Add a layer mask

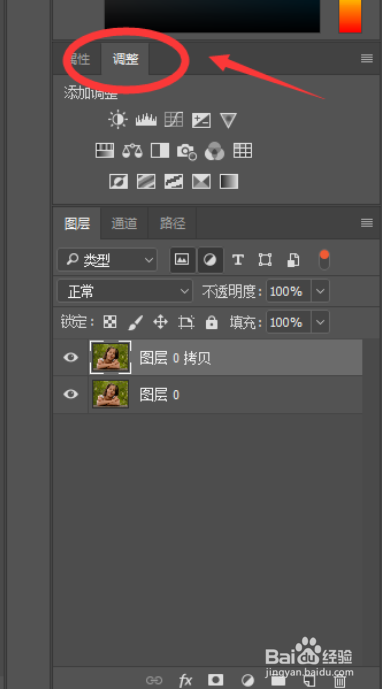tap(215, 680)
